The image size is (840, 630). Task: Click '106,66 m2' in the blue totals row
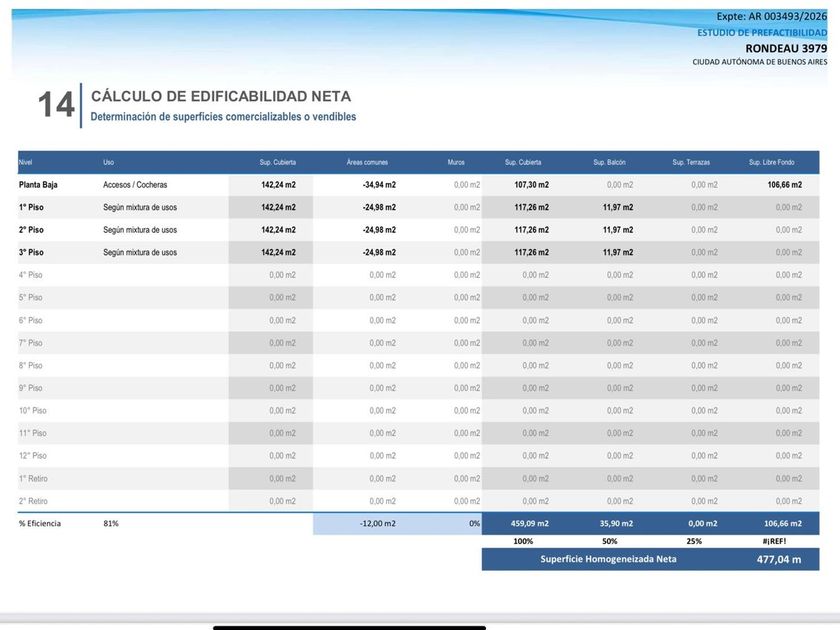click(783, 523)
